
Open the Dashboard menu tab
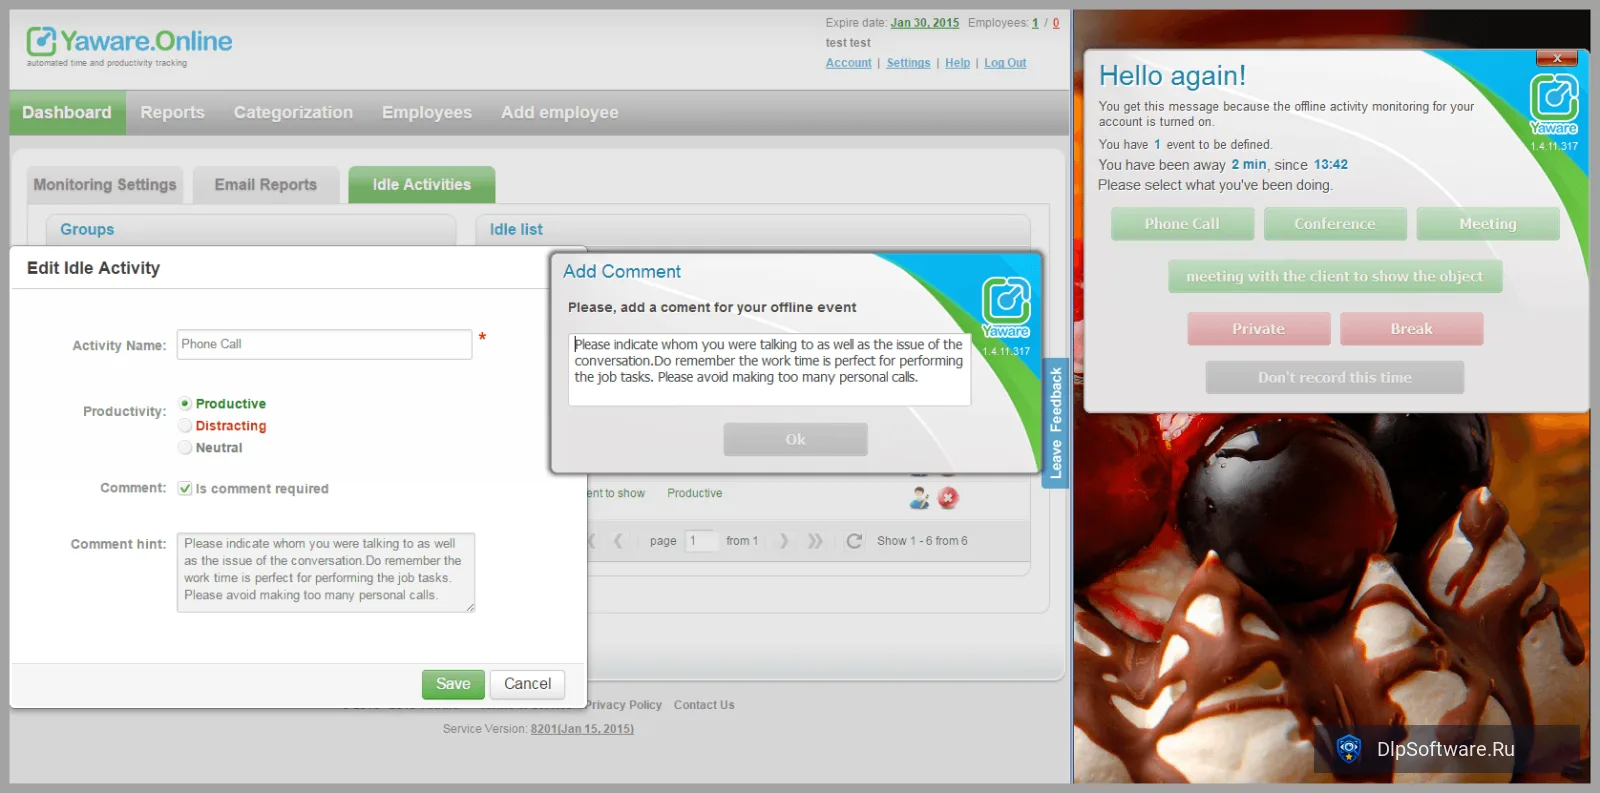point(67,113)
